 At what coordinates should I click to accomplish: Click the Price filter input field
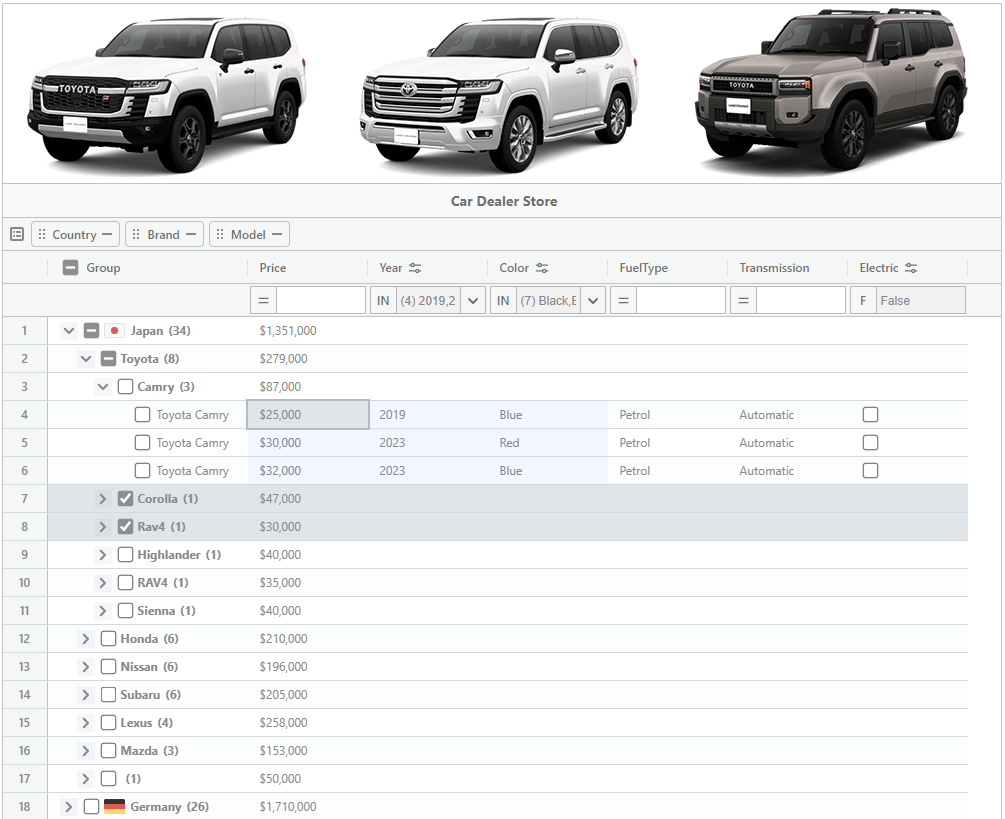320,301
